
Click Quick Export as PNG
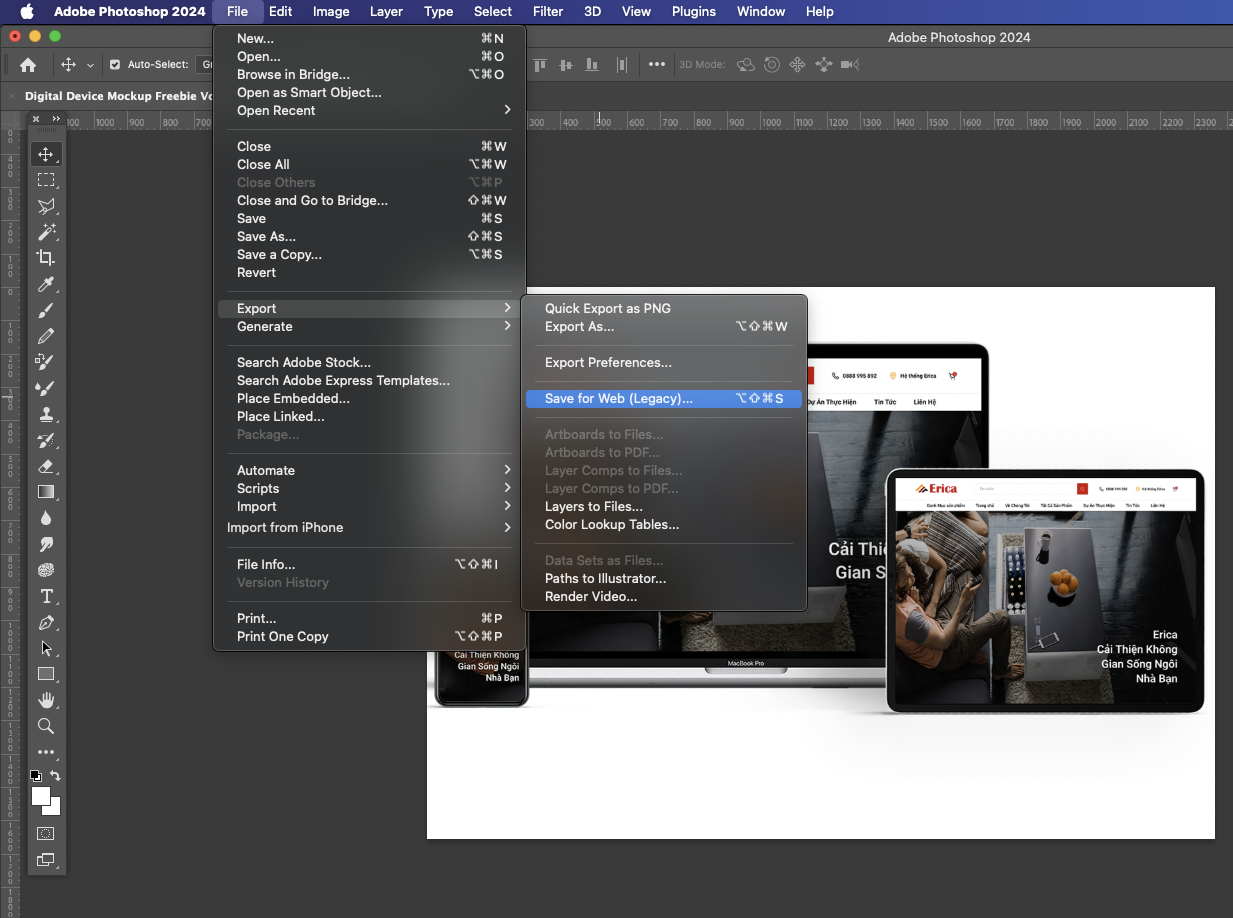tap(607, 308)
